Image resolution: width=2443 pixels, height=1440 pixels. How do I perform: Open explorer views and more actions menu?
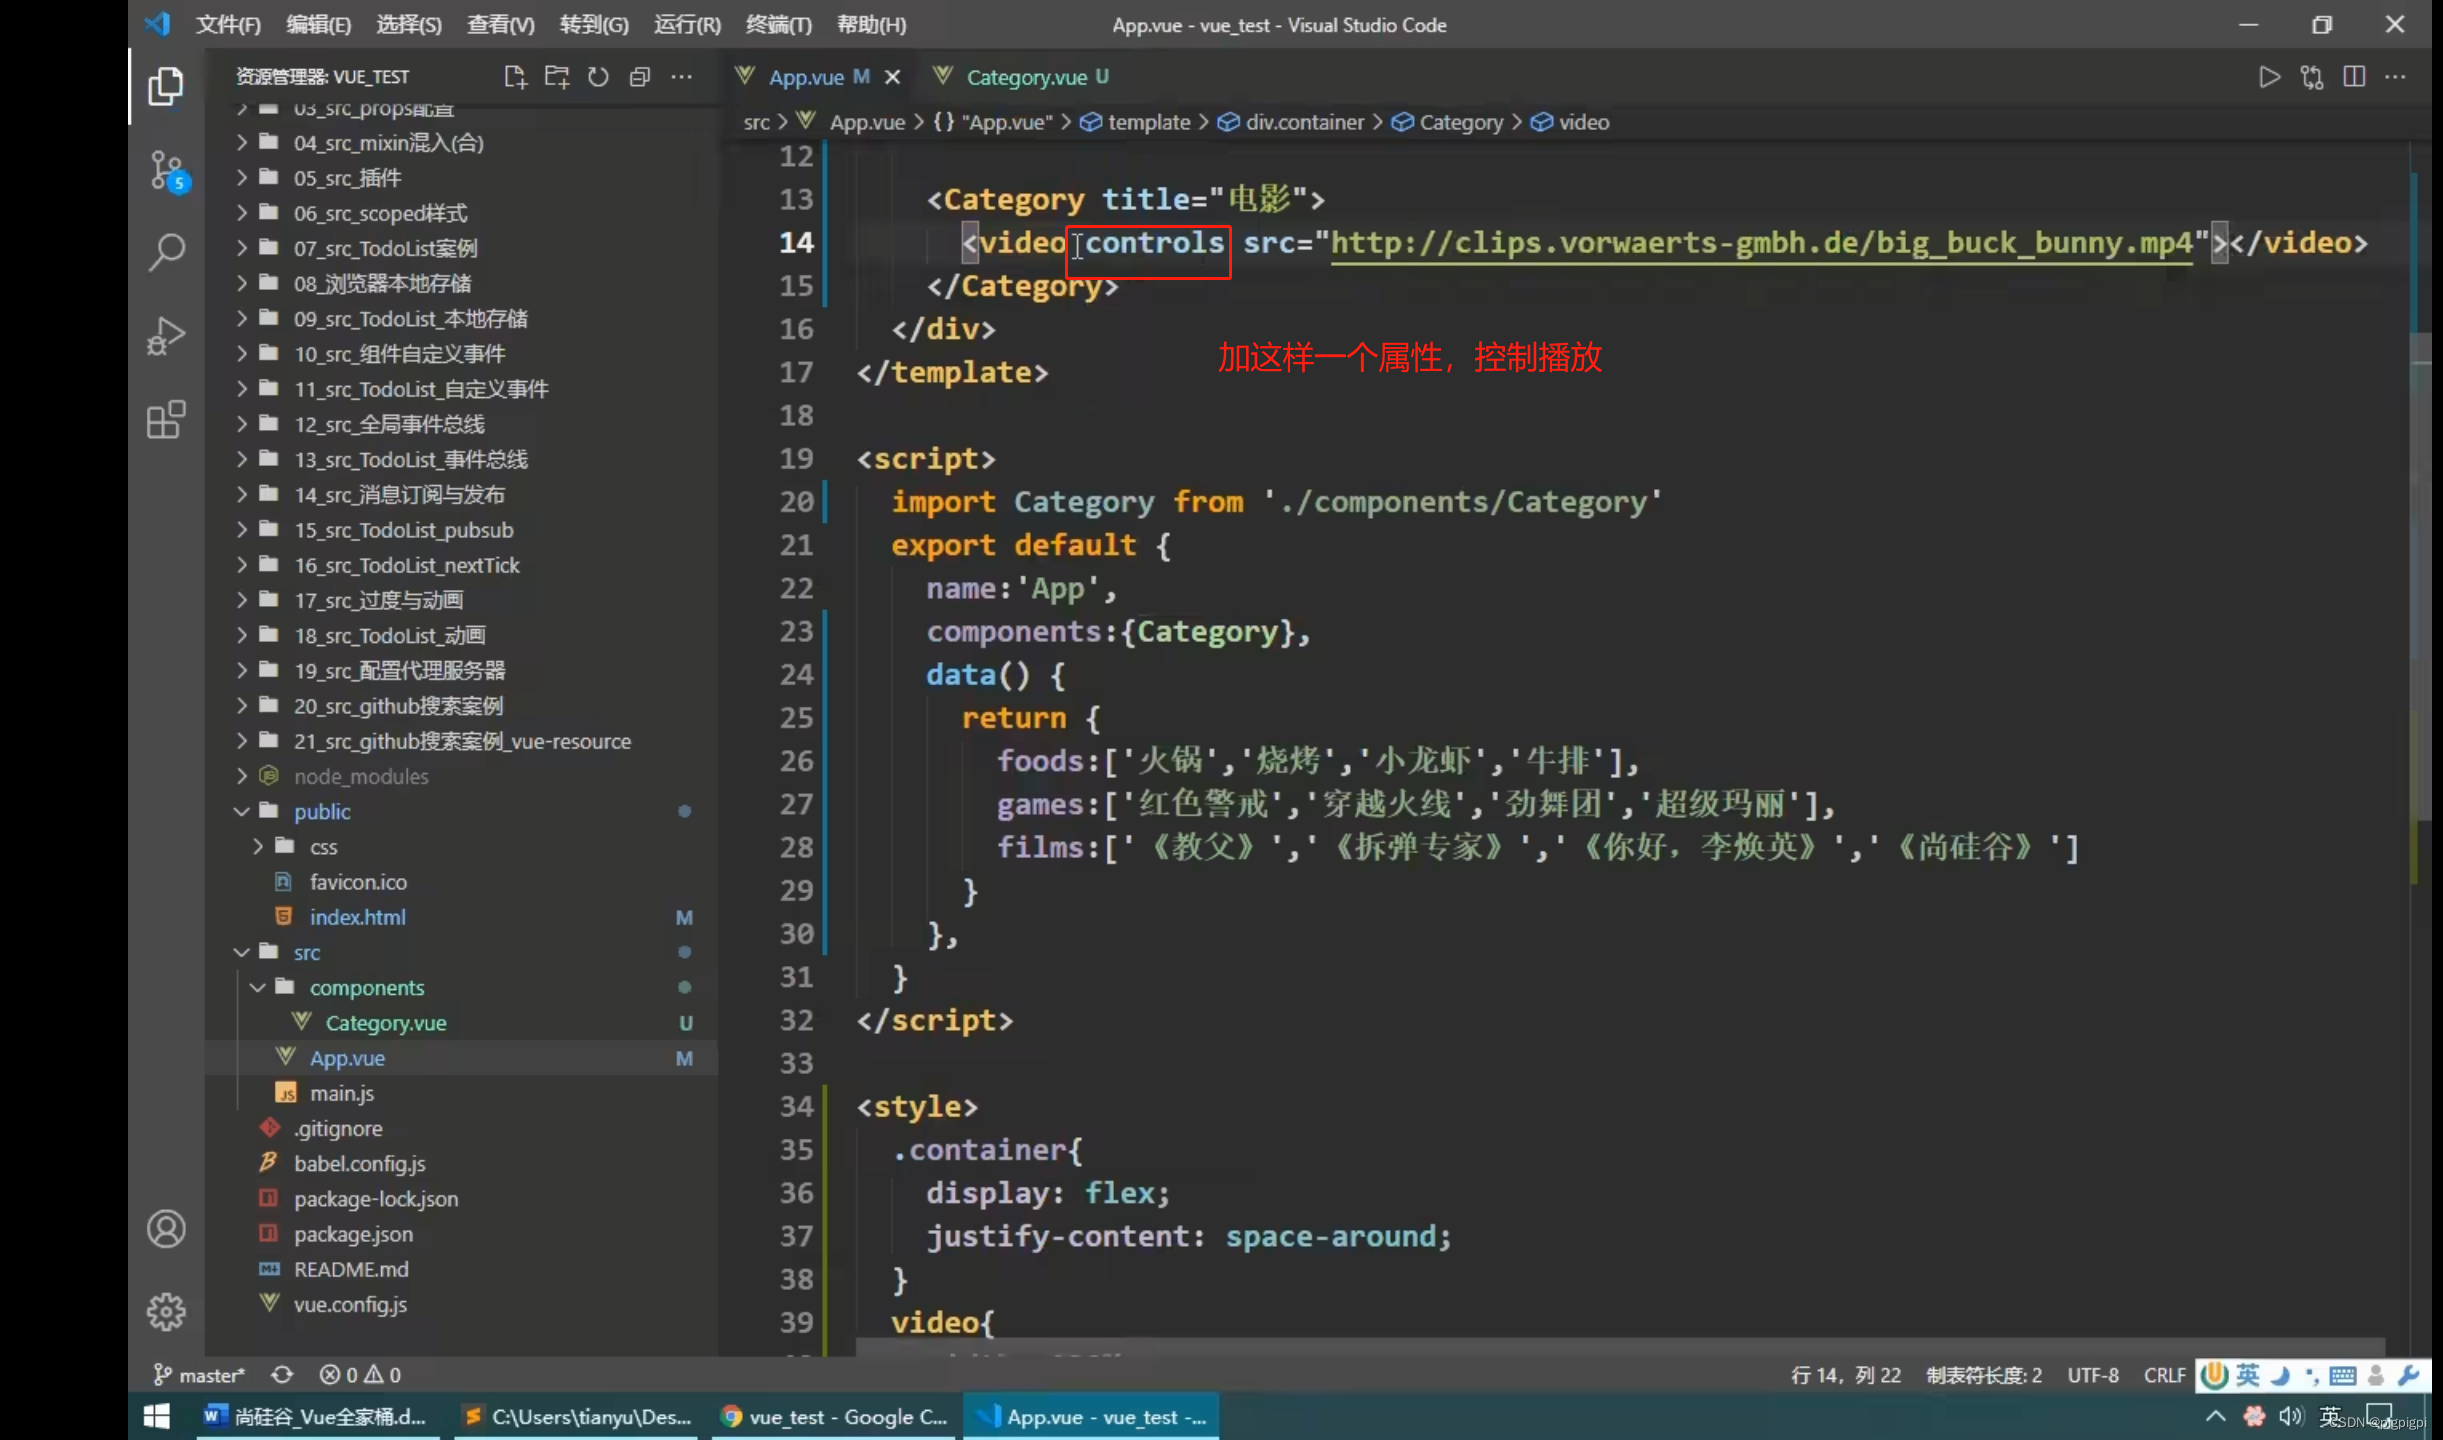point(682,77)
